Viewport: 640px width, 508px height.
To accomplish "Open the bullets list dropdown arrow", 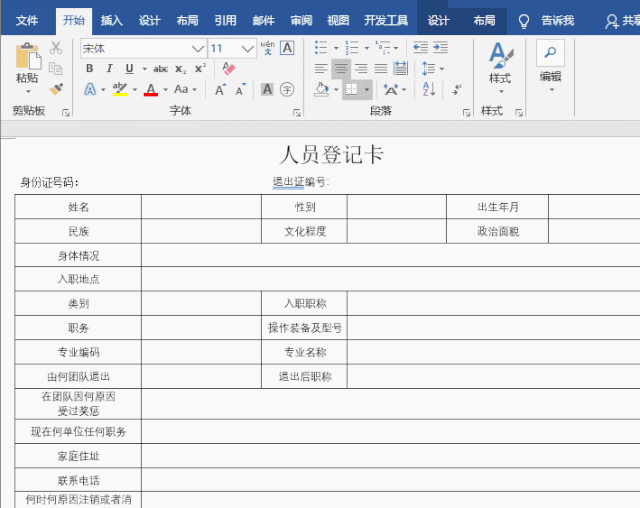I will click(336, 48).
